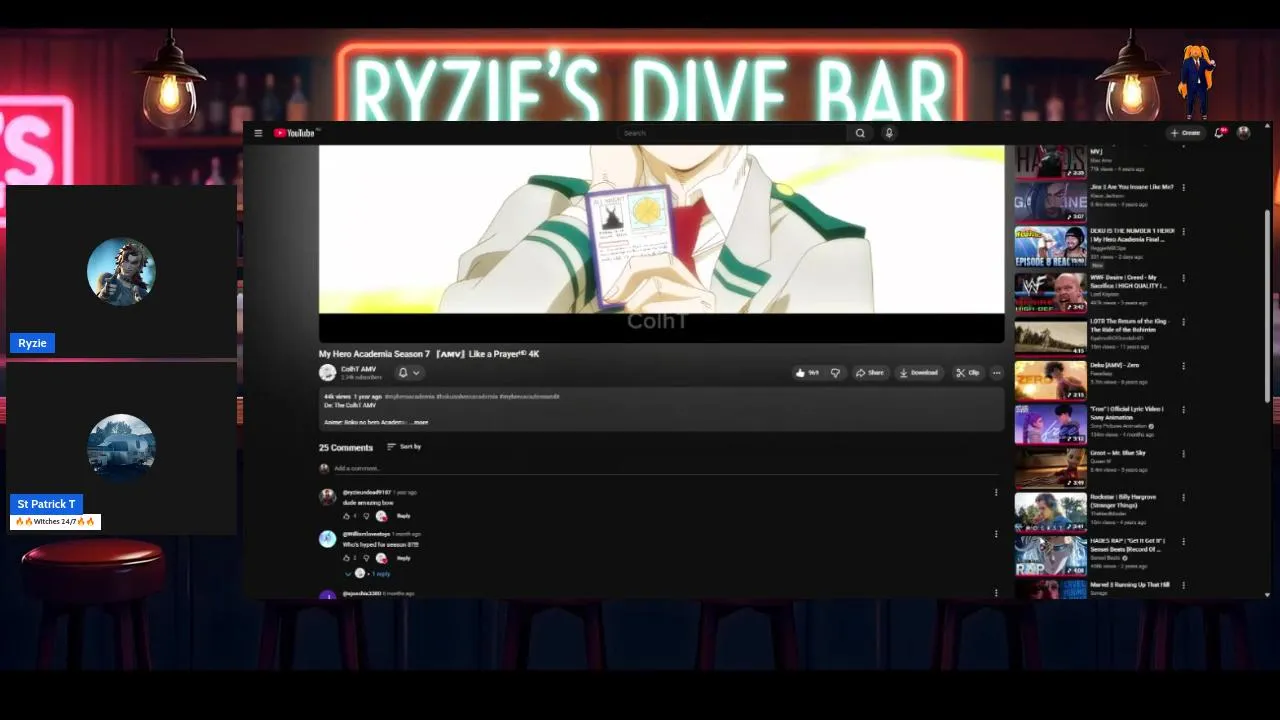The height and width of the screenshot is (720, 1280).
Task: Open the WWE Desire Creed My Sacrifice thumbnail
Action: click(1050, 292)
